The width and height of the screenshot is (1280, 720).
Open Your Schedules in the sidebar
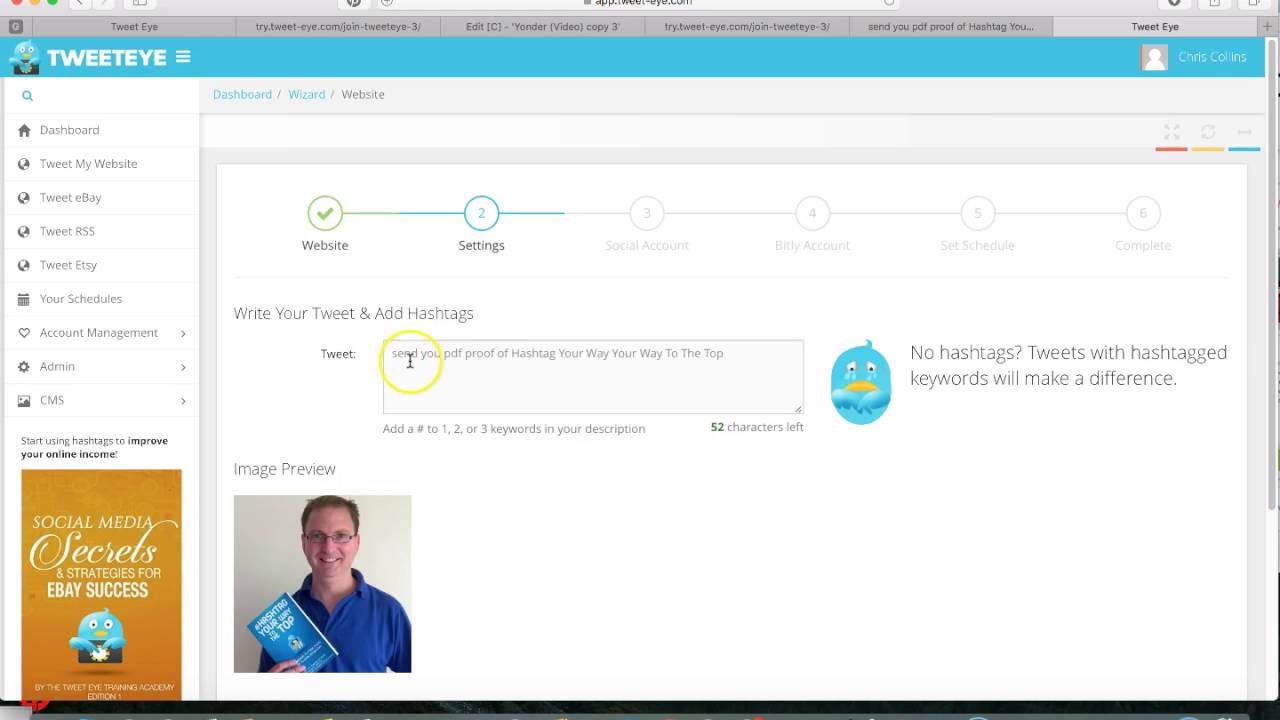click(102, 299)
